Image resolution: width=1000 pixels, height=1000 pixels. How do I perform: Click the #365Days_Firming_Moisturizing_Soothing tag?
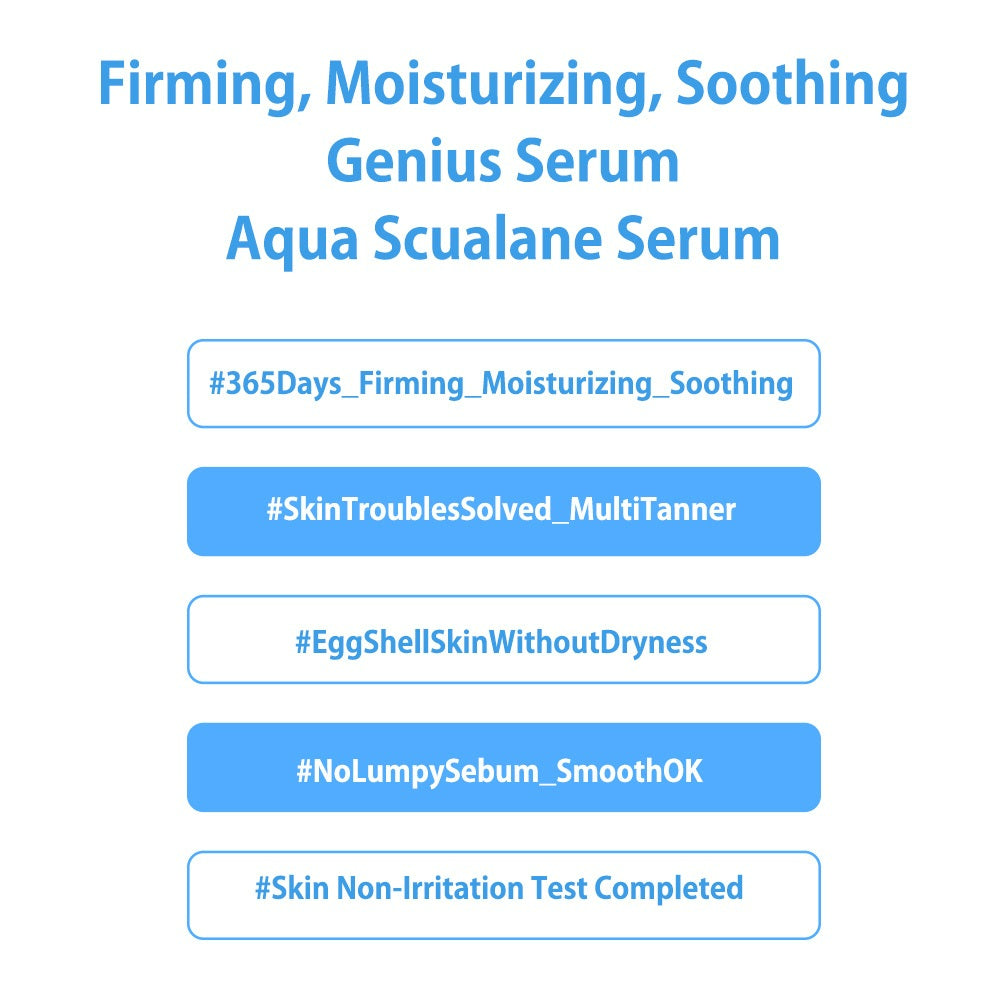(x=503, y=384)
